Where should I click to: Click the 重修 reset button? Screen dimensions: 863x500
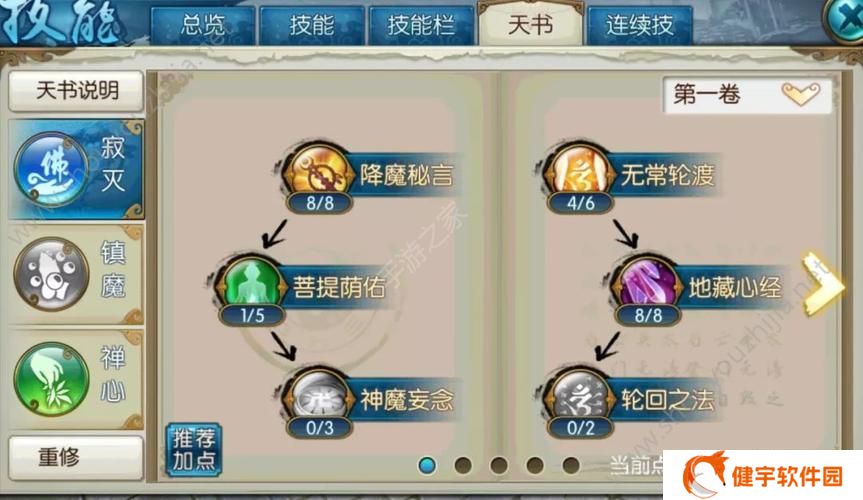77,457
